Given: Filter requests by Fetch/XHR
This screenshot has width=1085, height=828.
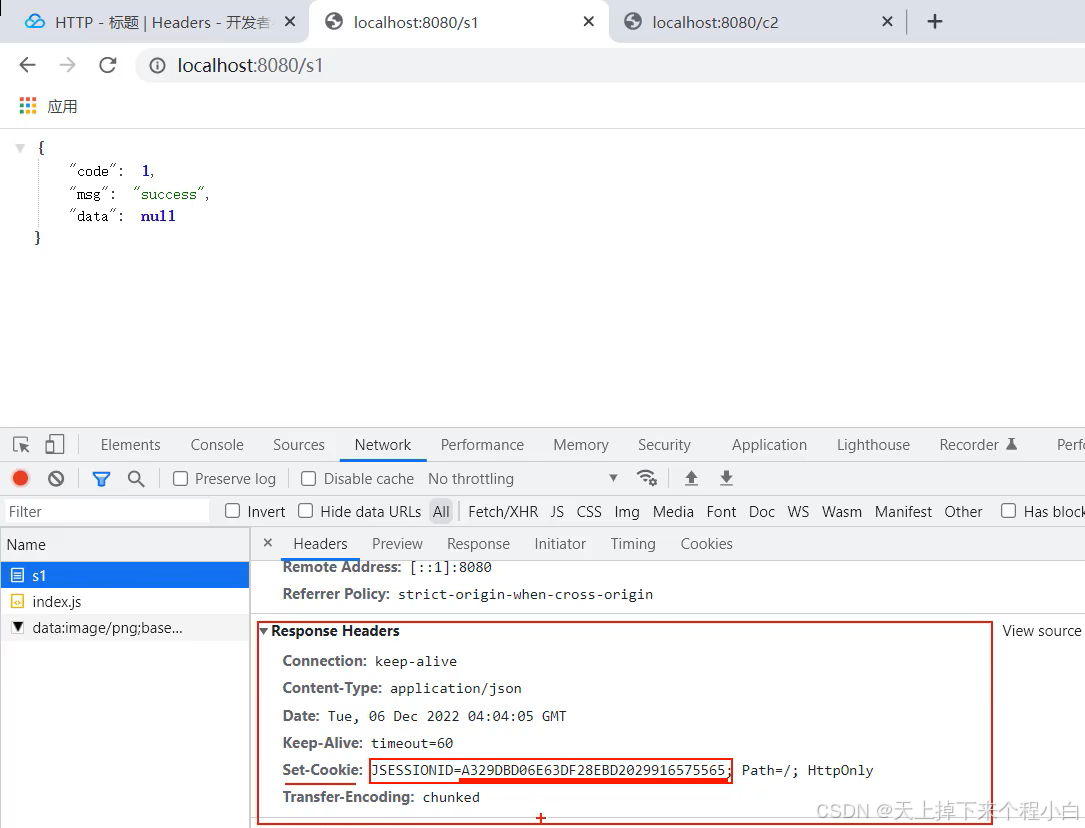Looking at the screenshot, I should pos(502,511).
